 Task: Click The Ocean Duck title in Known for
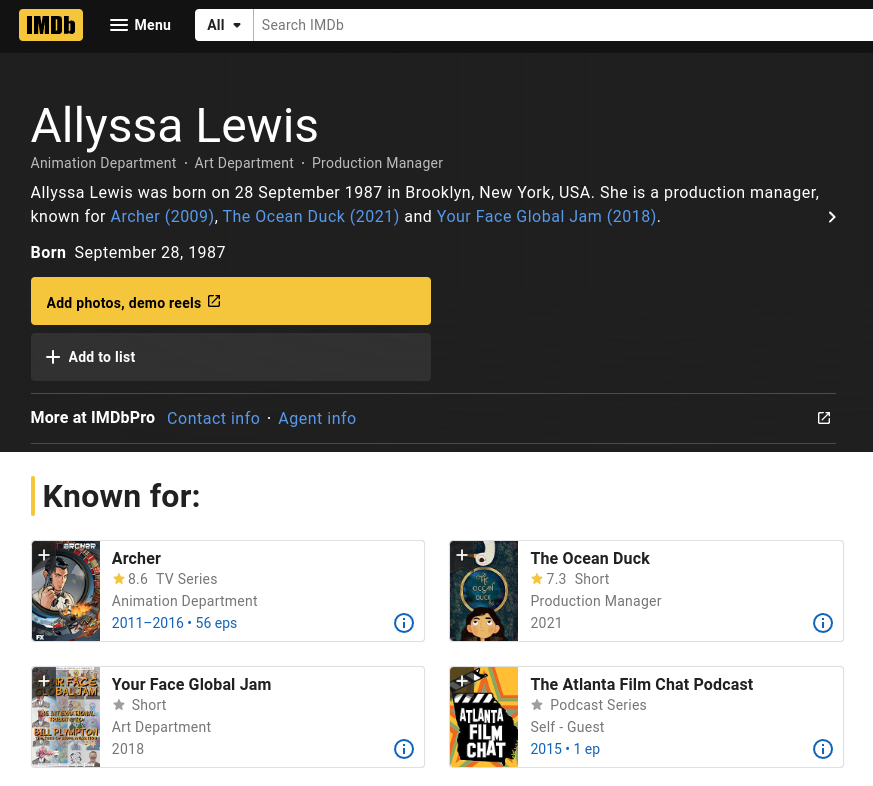point(590,558)
